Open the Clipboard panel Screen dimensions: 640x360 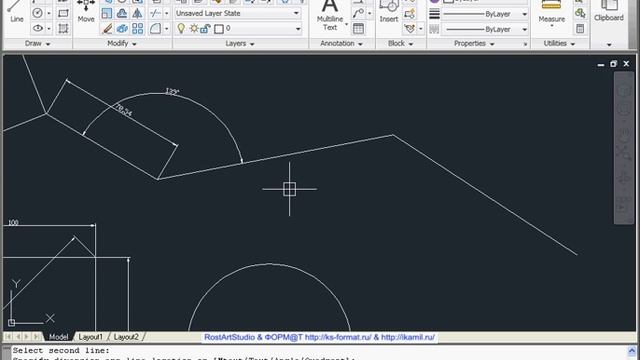pos(609,11)
